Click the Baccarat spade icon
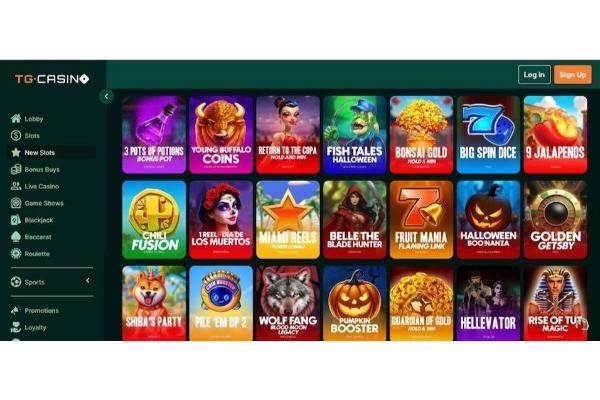The height and width of the screenshot is (400, 600). (x=16, y=237)
